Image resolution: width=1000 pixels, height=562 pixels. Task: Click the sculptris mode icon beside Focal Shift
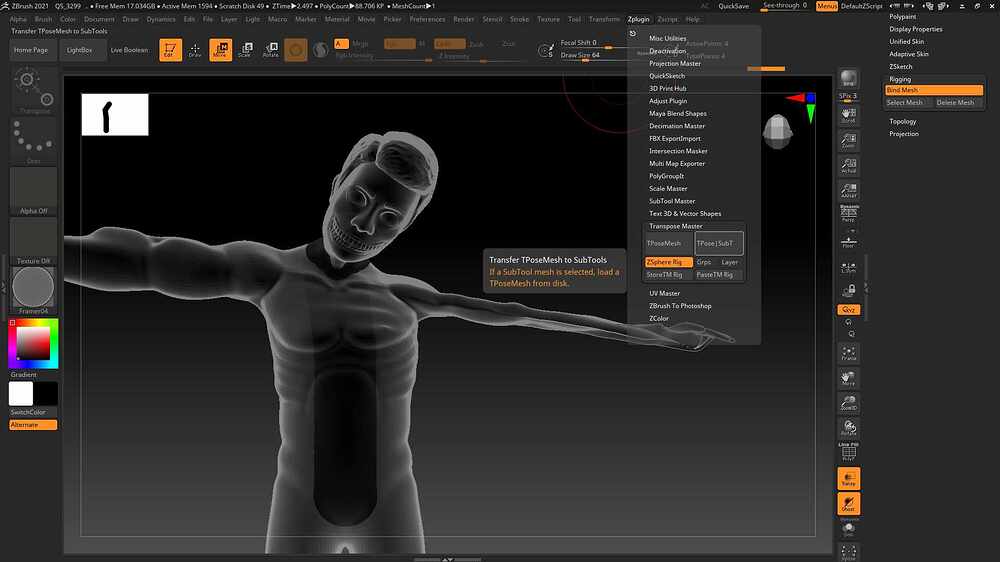tap(547, 50)
